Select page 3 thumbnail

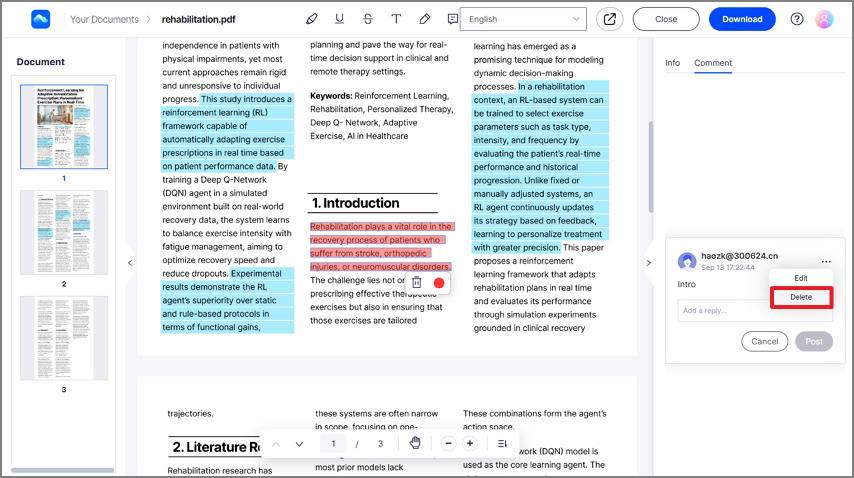(x=64, y=338)
